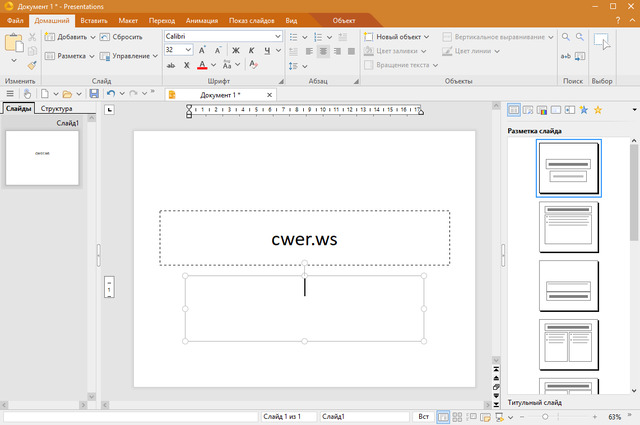Switch to the Структура panel tab
Viewport: 640px width, 425px height.
pyautogui.click(x=56, y=109)
